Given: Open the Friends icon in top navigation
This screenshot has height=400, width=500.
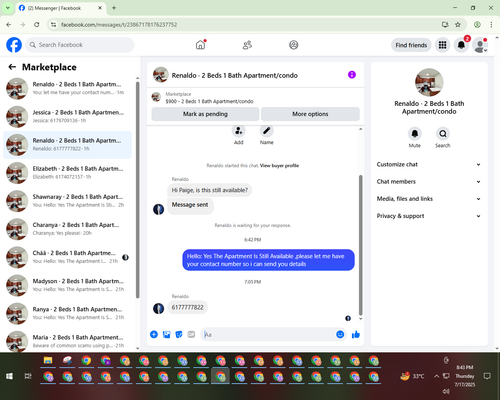Looking at the screenshot, I should click(247, 45).
